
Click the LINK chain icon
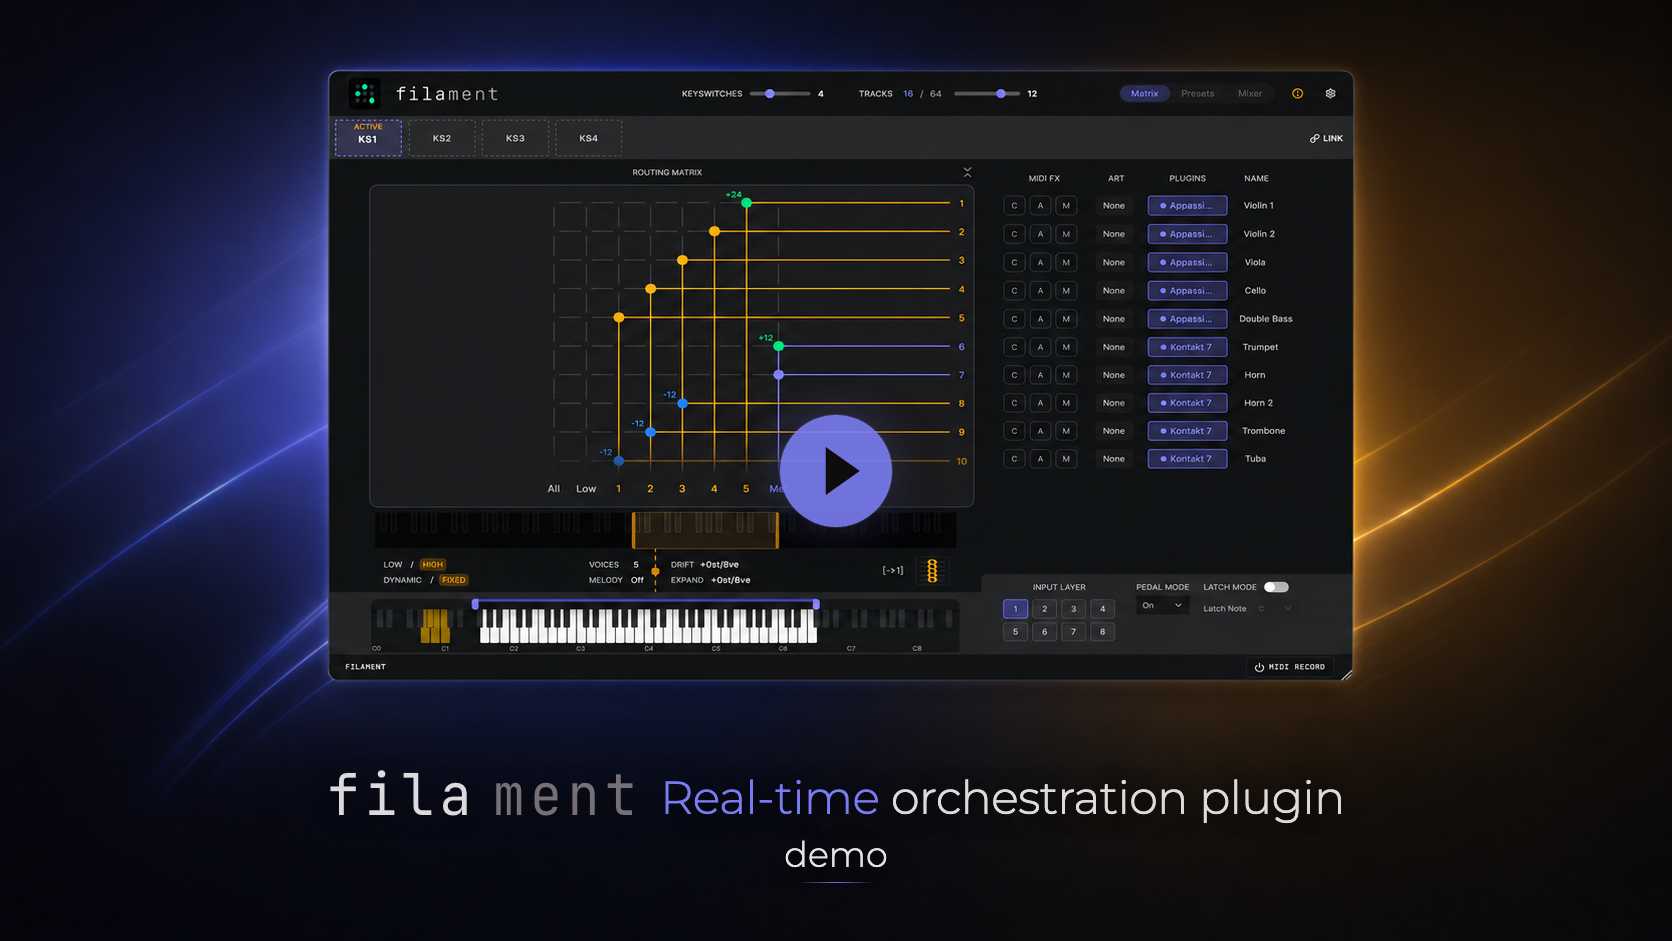pos(1315,138)
